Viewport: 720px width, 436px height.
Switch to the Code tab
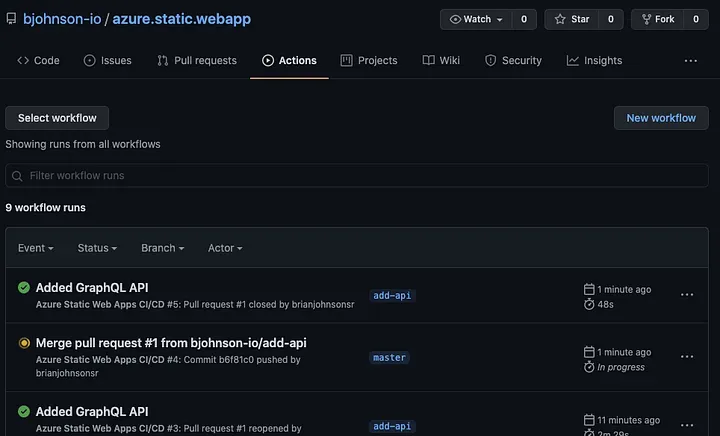pos(39,61)
